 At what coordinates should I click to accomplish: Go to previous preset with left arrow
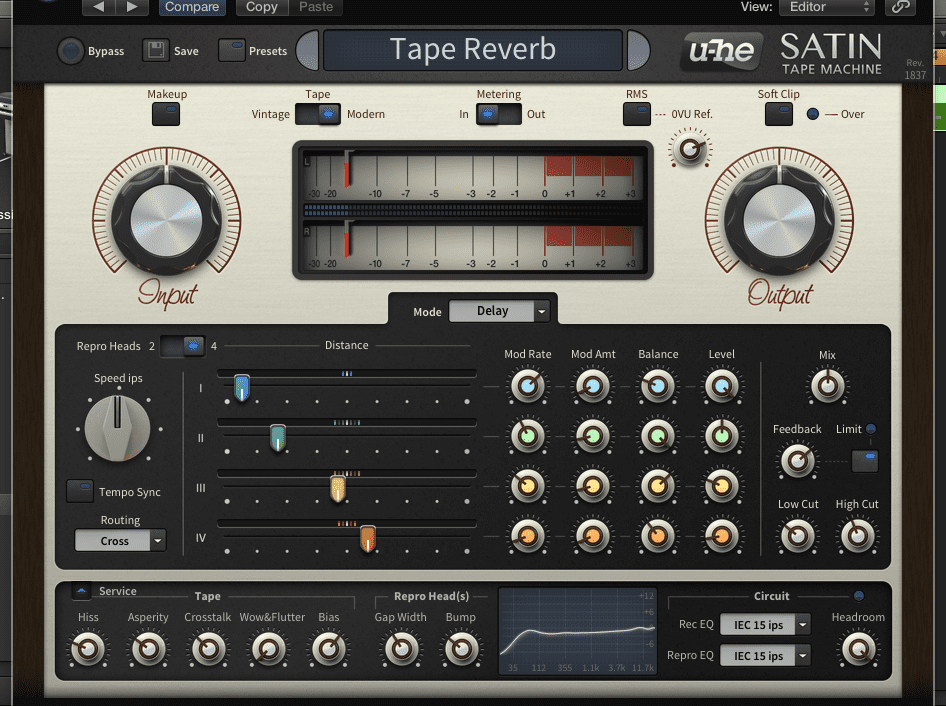coord(307,50)
